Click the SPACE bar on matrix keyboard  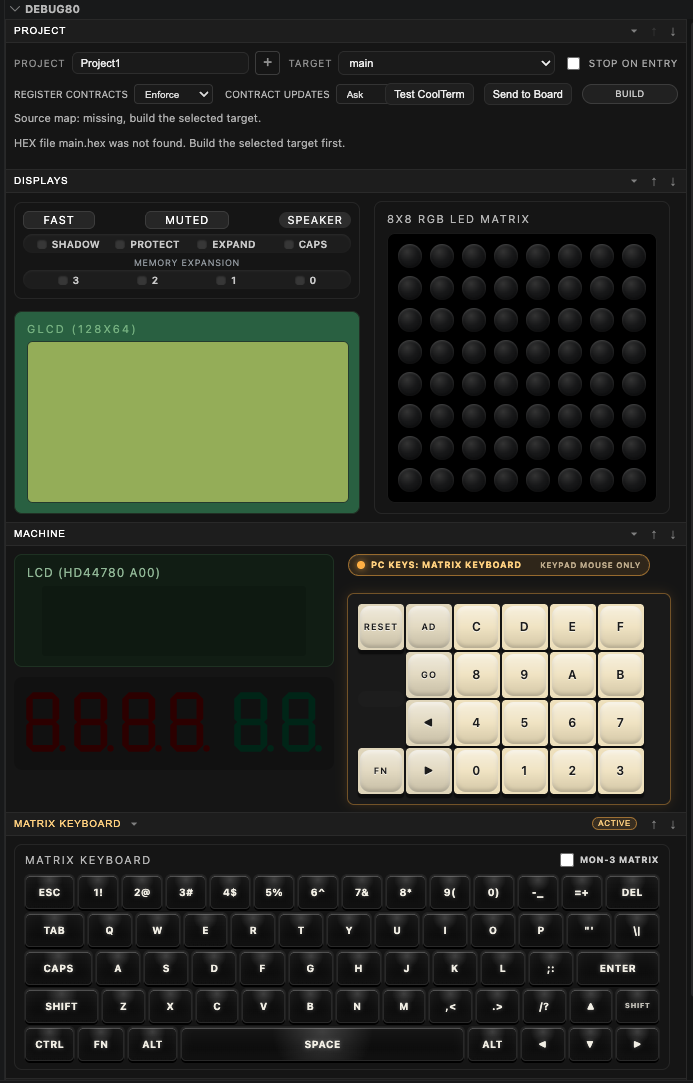(322, 1044)
